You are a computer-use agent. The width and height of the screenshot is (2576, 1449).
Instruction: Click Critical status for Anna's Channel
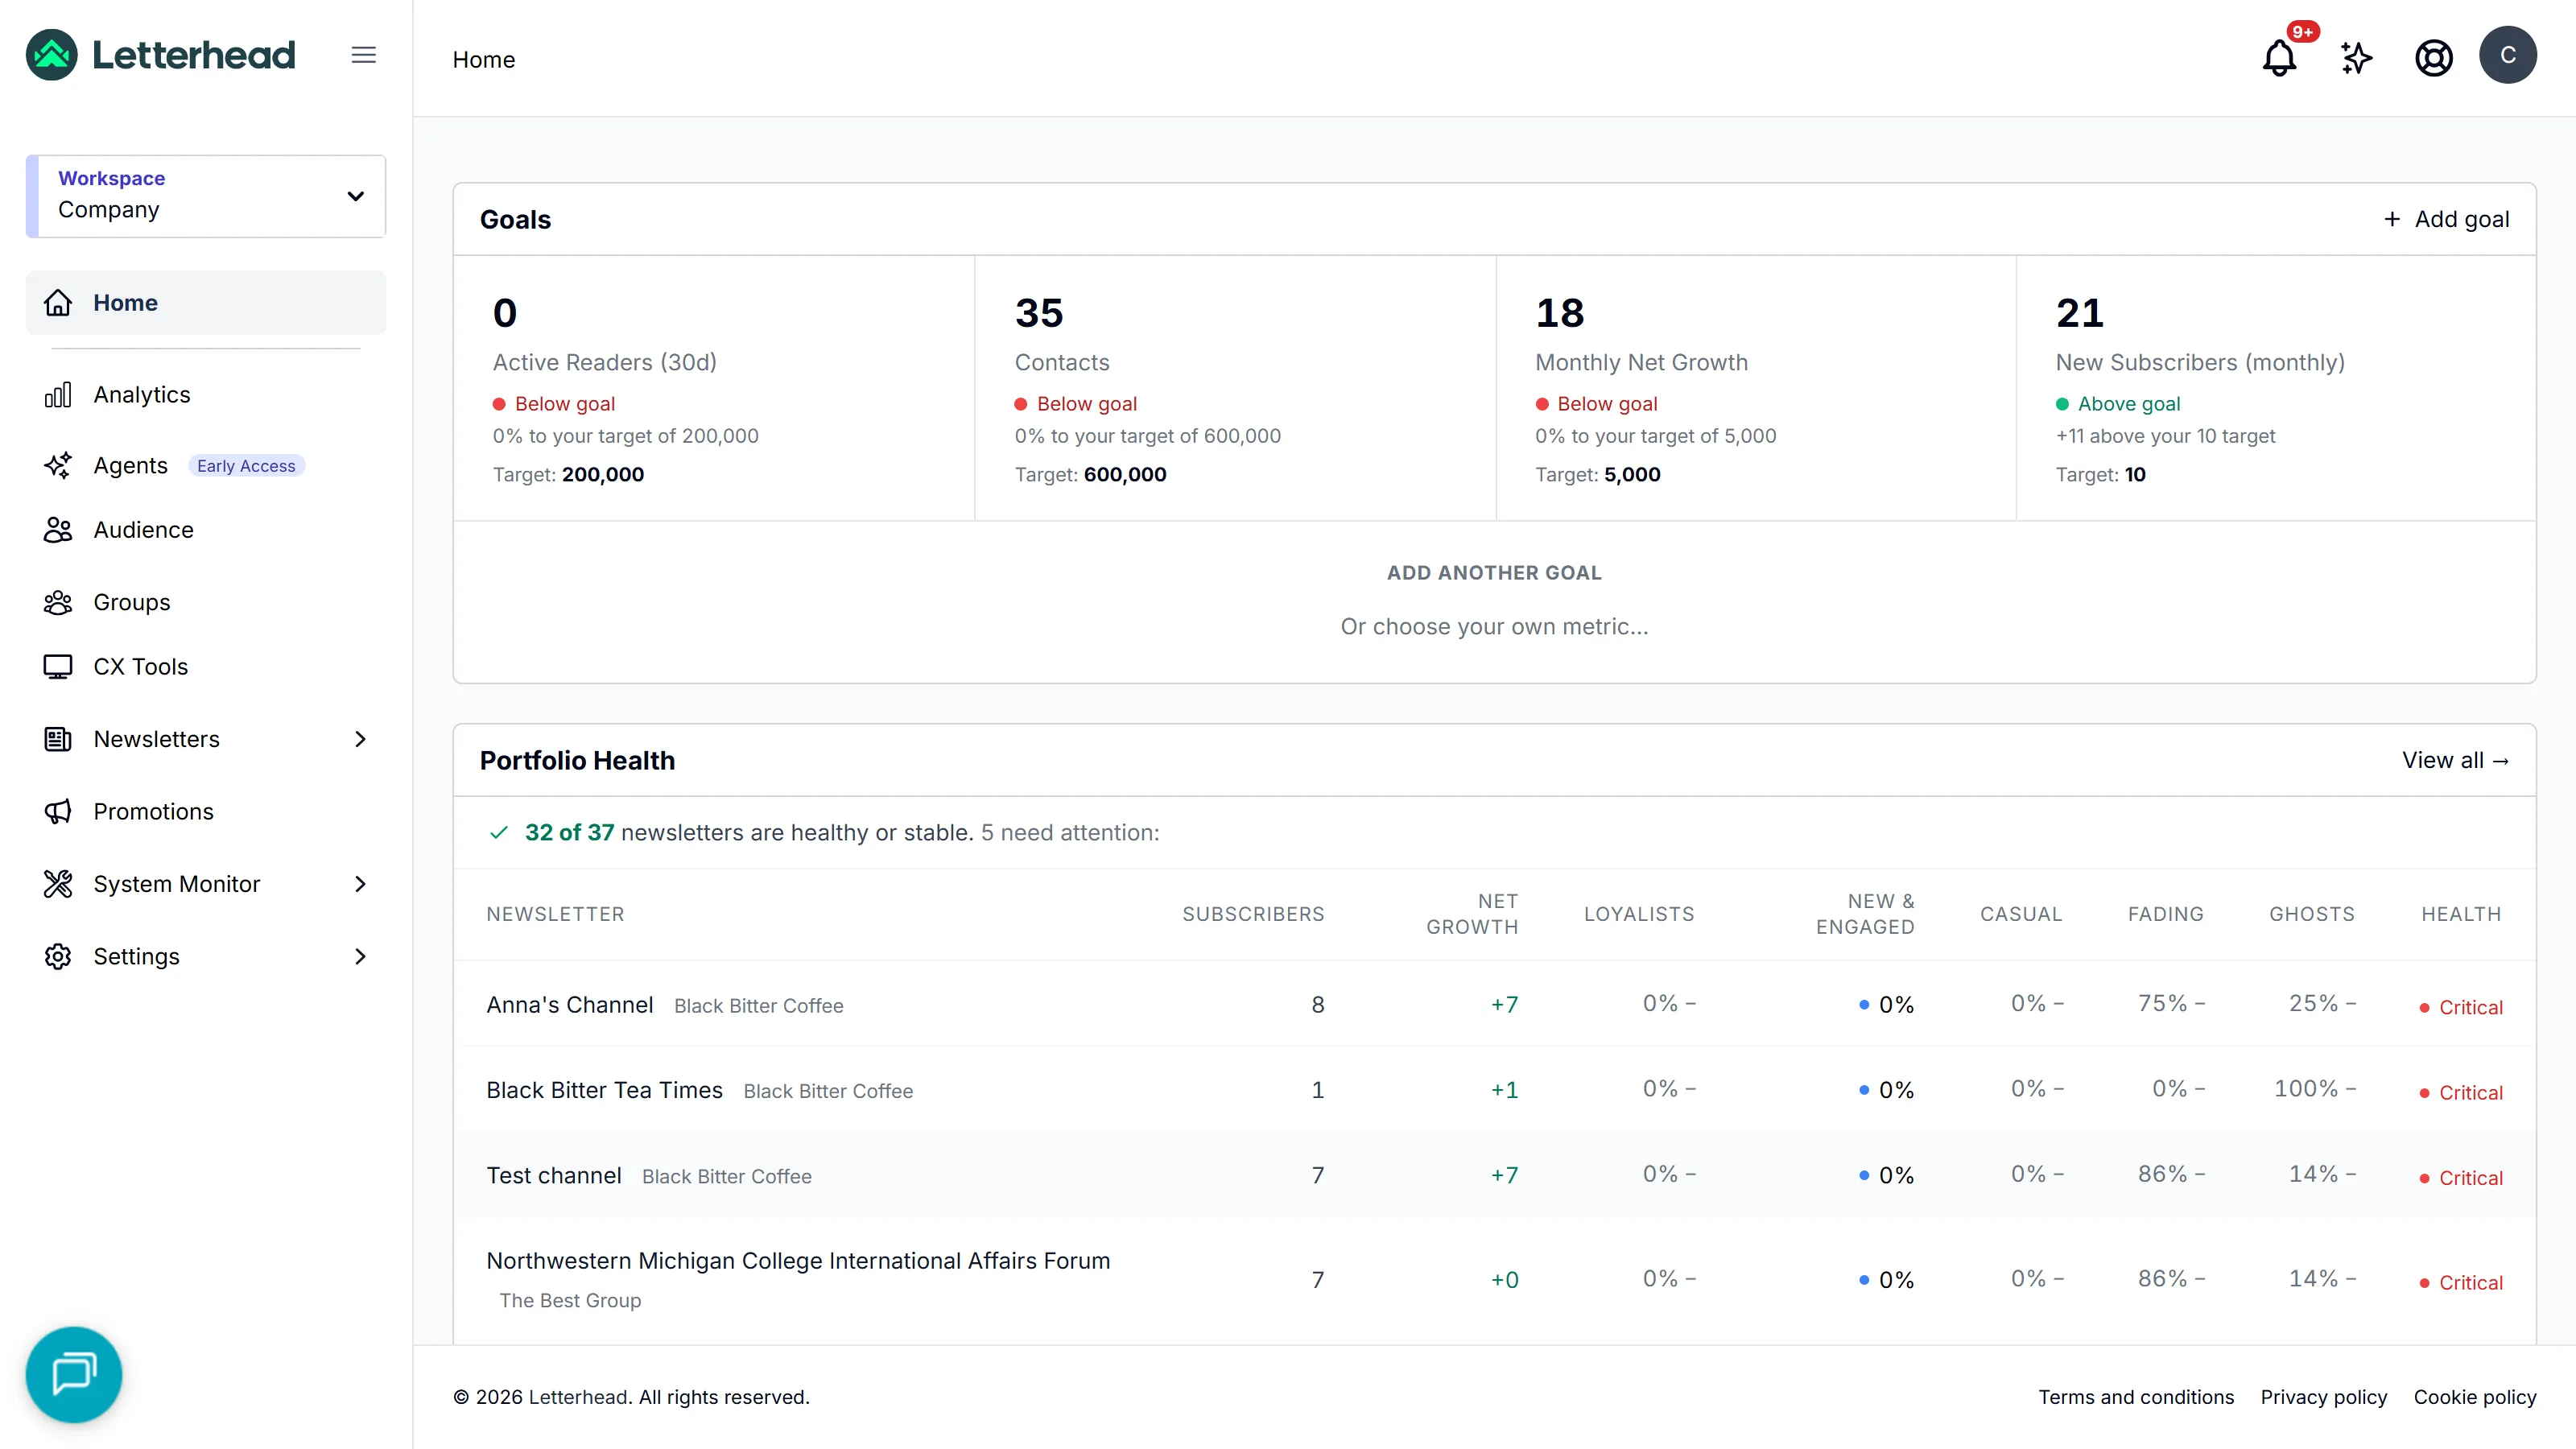tap(2461, 1007)
